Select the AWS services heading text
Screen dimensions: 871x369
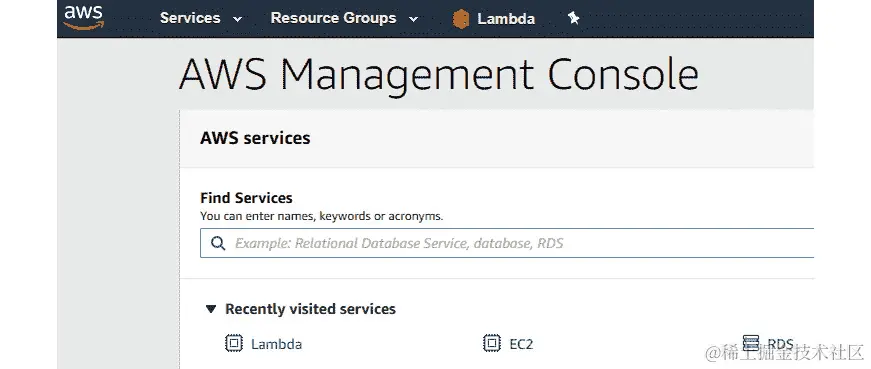[255, 138]
